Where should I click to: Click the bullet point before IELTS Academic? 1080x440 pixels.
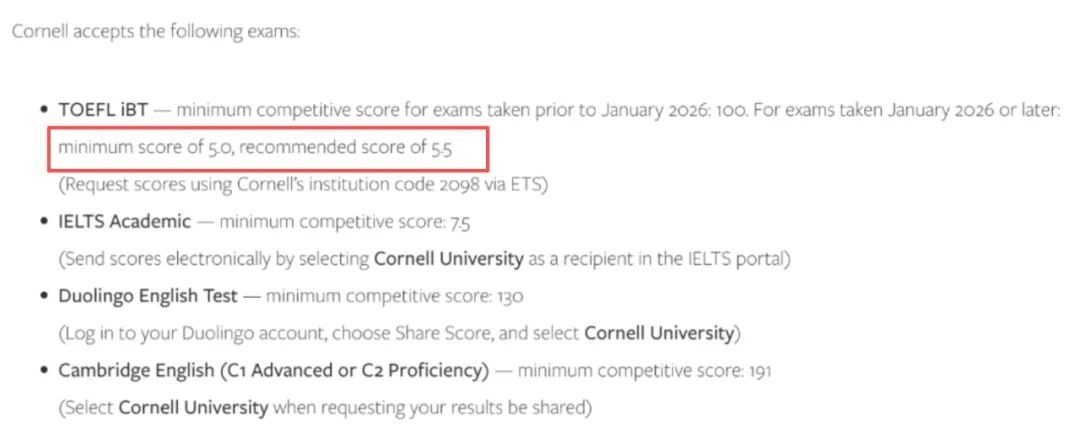click(43, 222)
